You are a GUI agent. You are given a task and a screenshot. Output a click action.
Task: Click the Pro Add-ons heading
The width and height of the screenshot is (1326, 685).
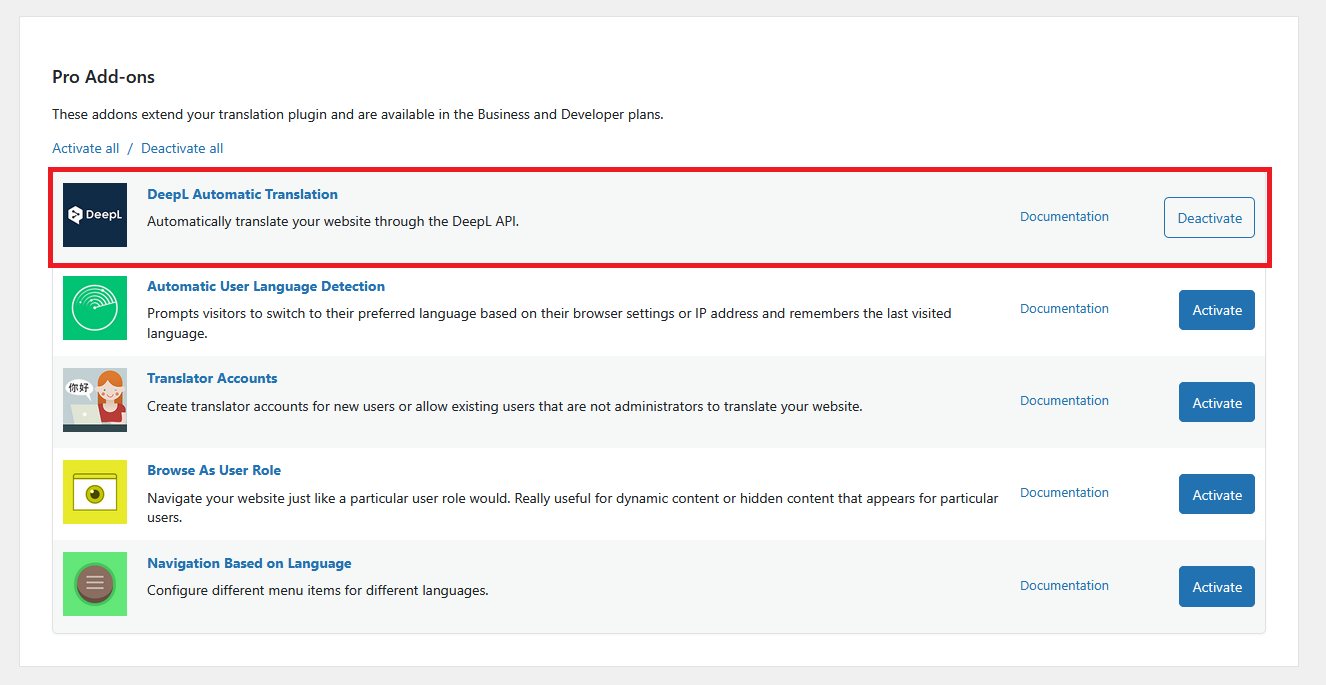(x=103, y=76)
